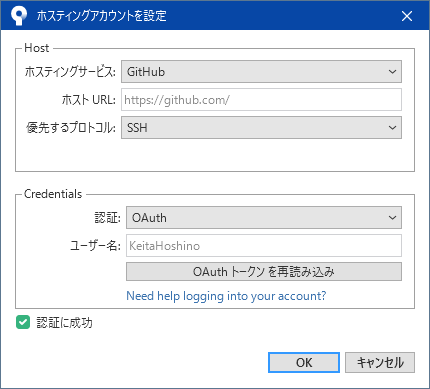Screen dimensions: 430x389
Task: Click the ホスト URL label
Action: [89, 100]
